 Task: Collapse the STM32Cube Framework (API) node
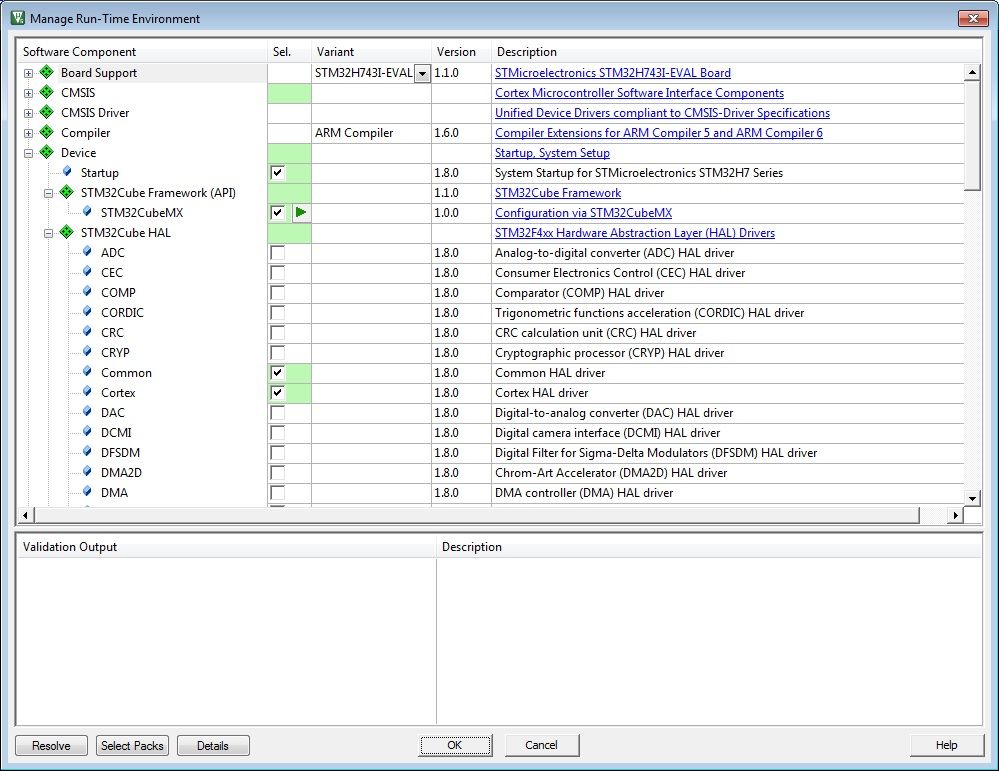48,193
